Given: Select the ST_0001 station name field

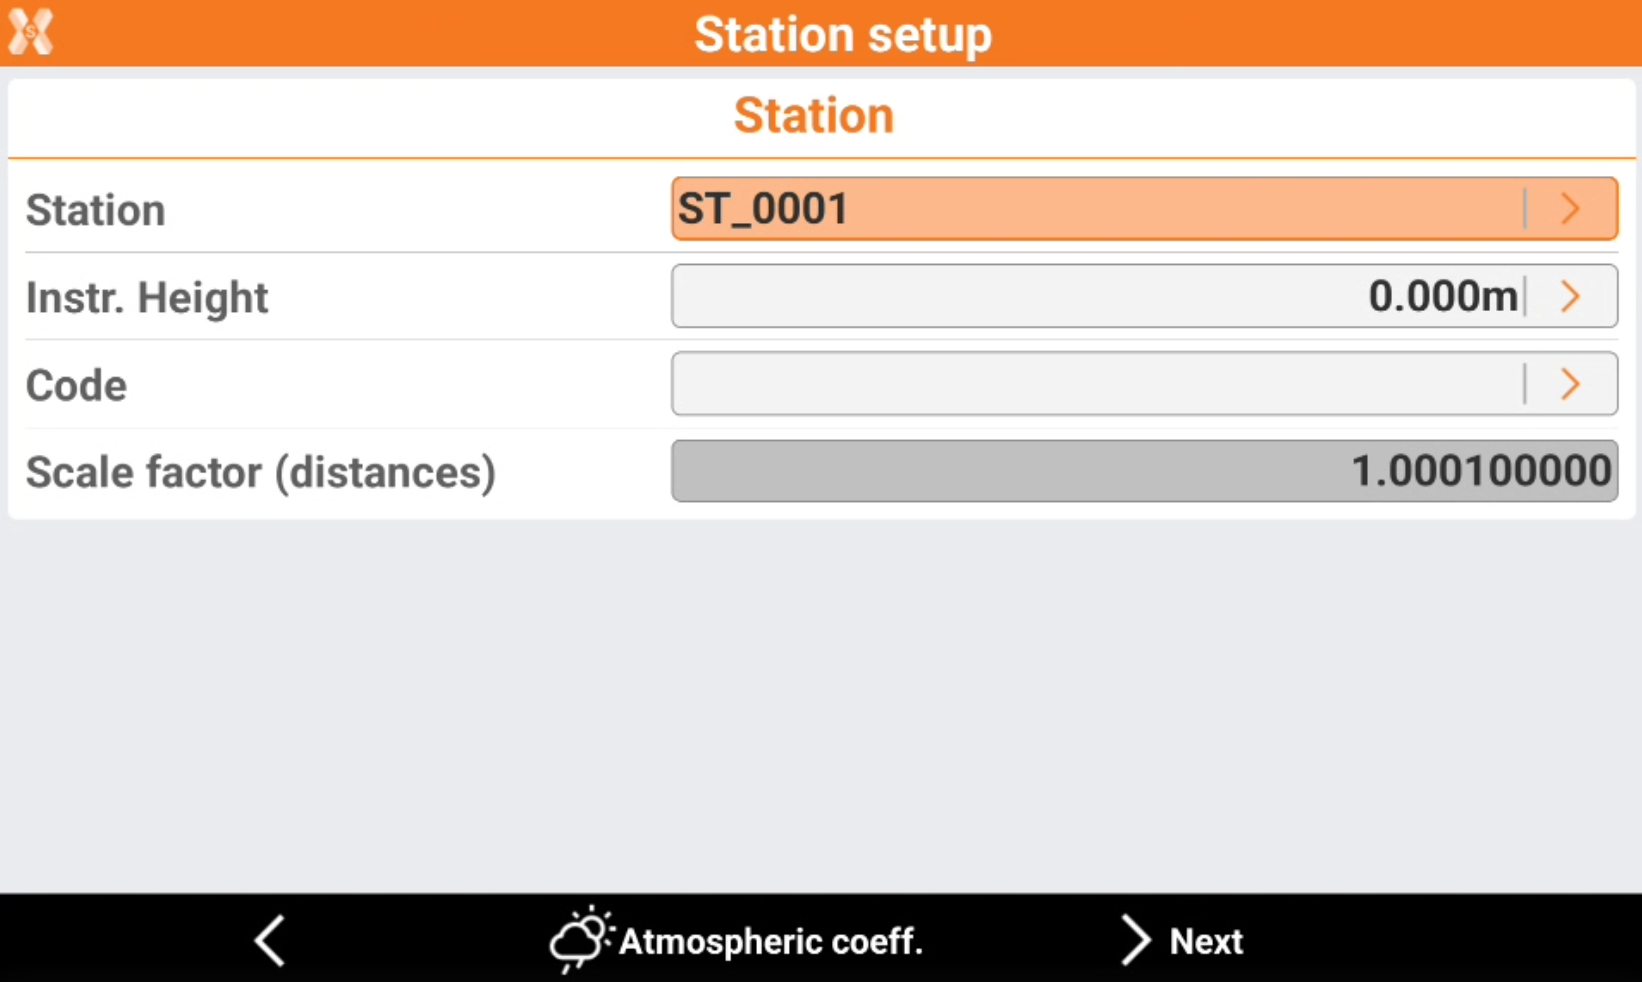Looking at the screenshot, I should [1095, 209].
